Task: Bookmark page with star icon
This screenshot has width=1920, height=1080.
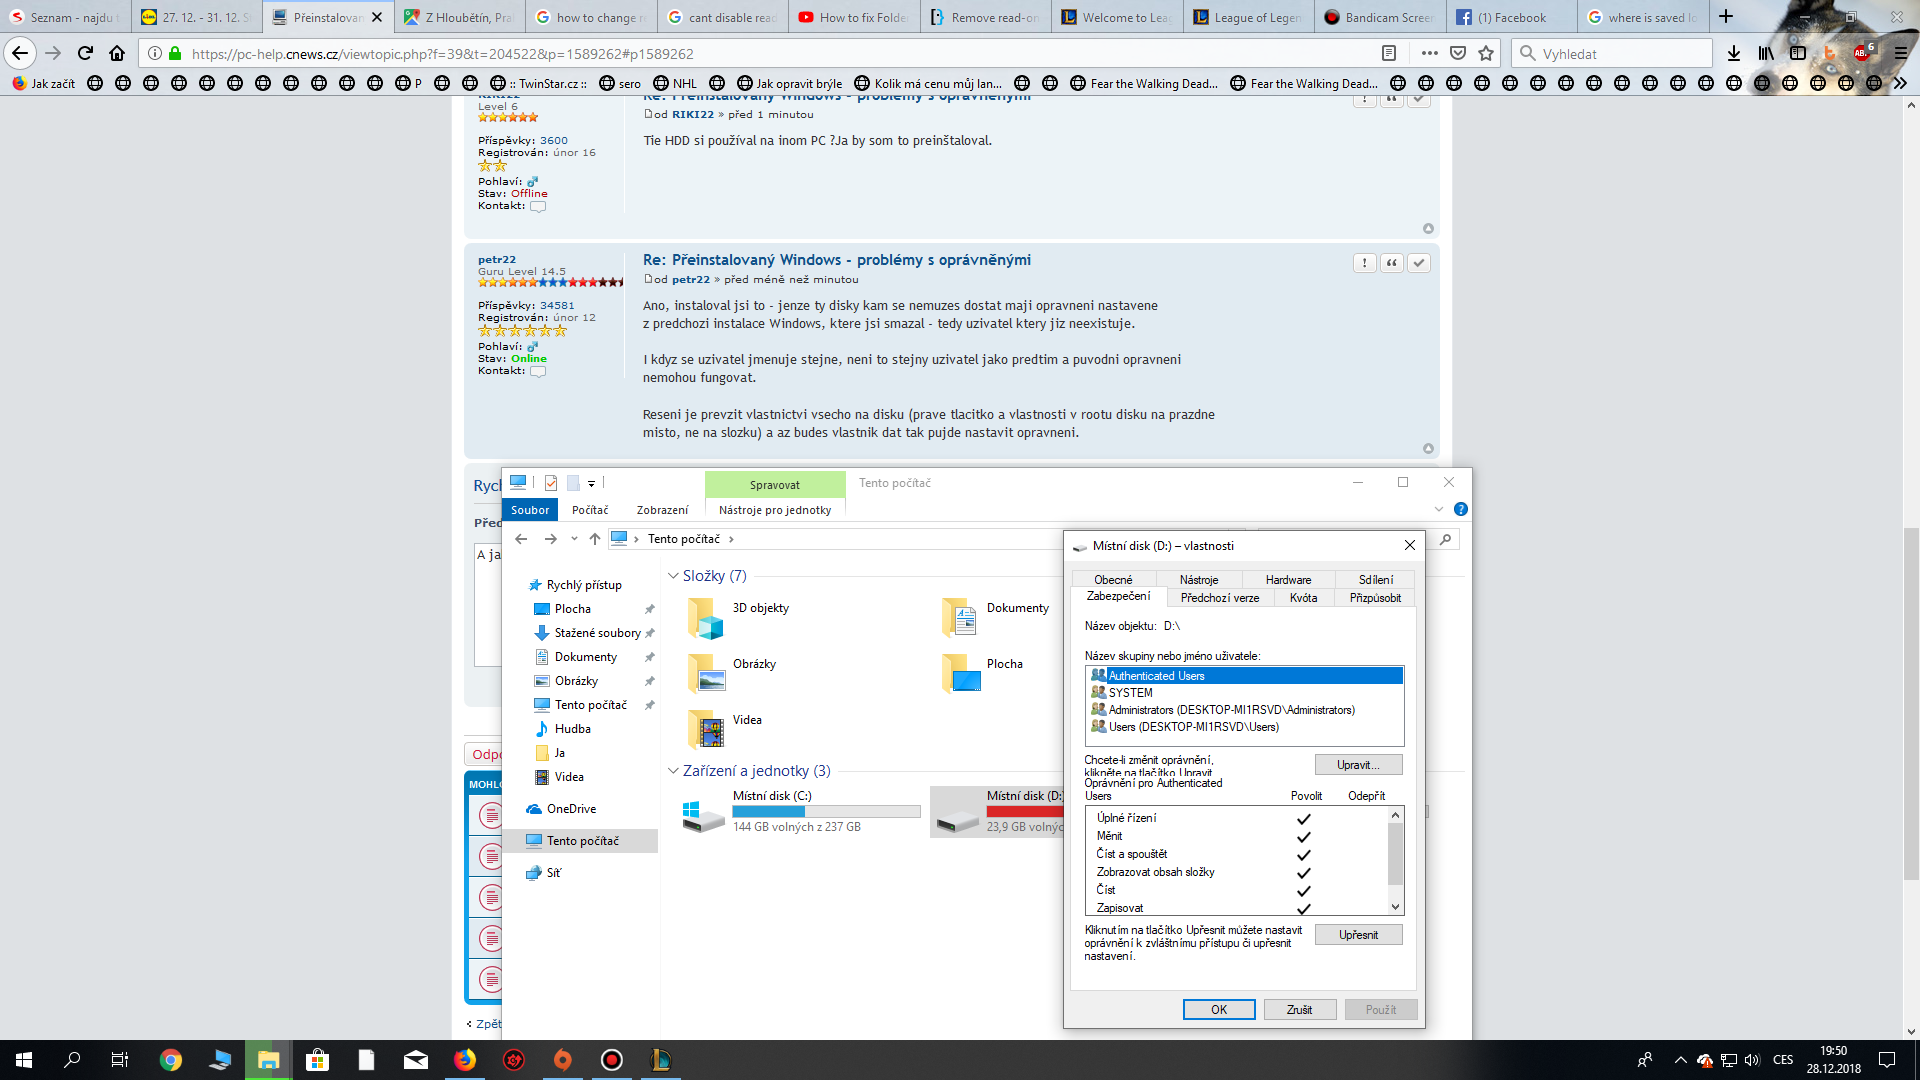Action: point(1486,53)
